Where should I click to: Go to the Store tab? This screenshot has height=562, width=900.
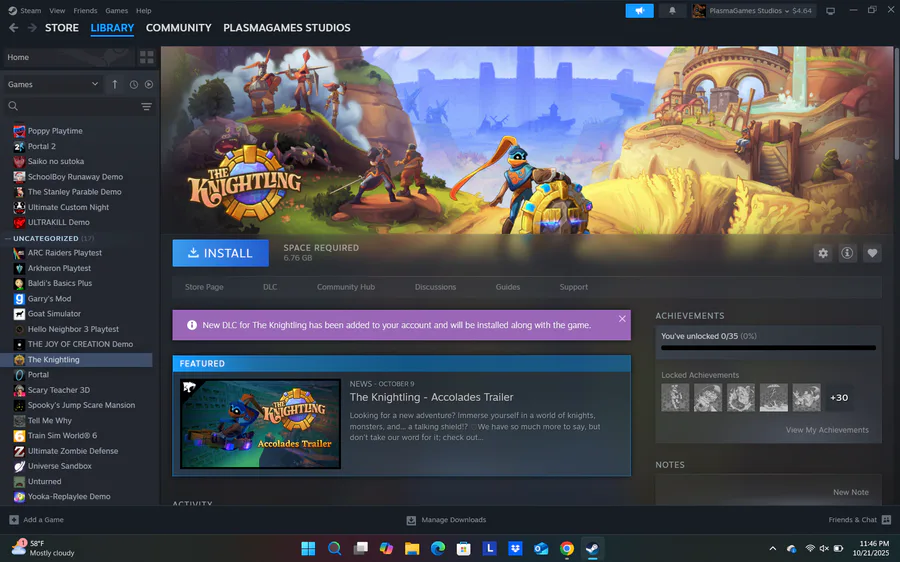point(62,28)
